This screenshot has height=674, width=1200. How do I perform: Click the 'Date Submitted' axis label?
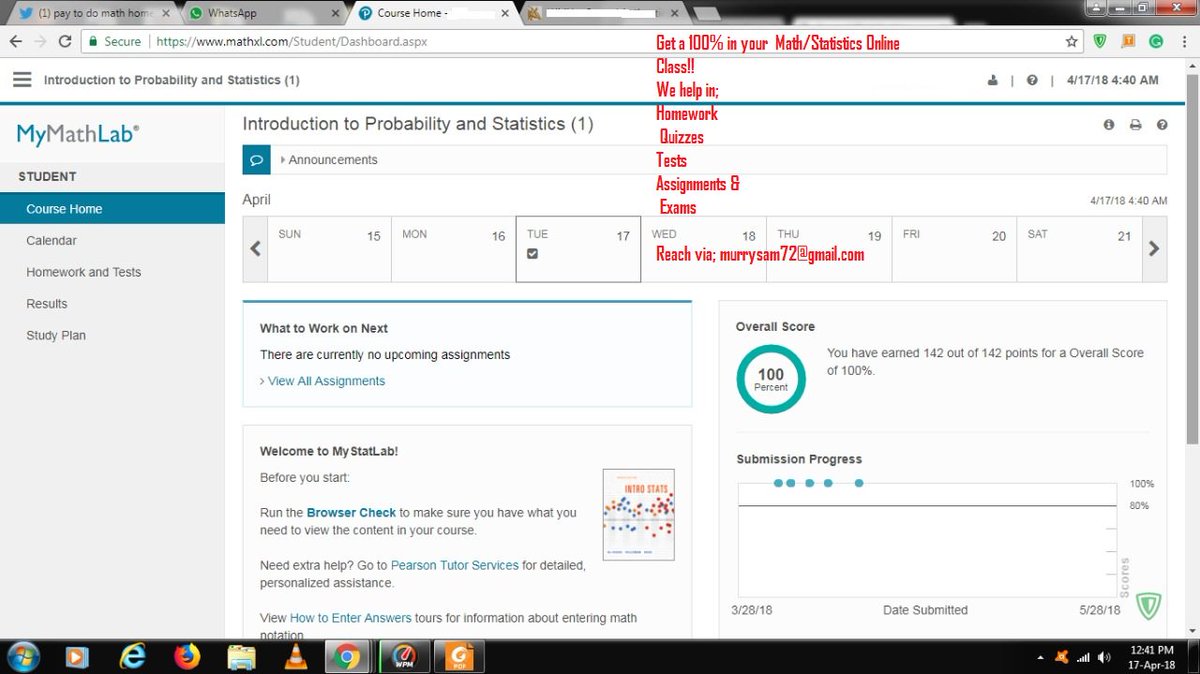925,610
